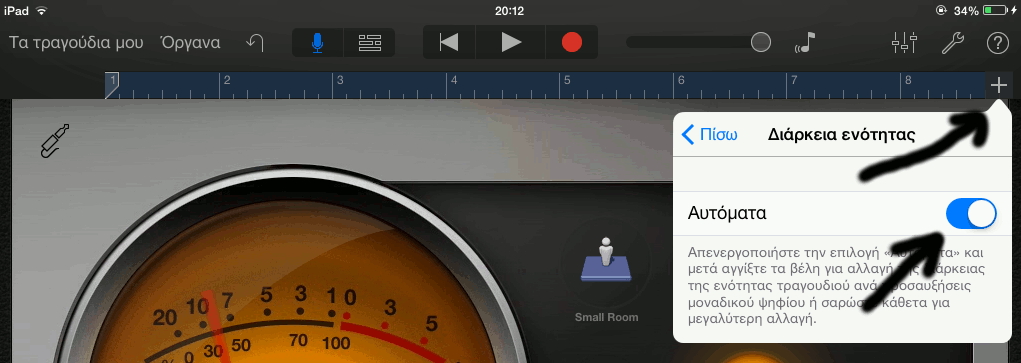Tap the undo arrow icon
This screenshot has width=1021, height=363.
pos(255,43)
